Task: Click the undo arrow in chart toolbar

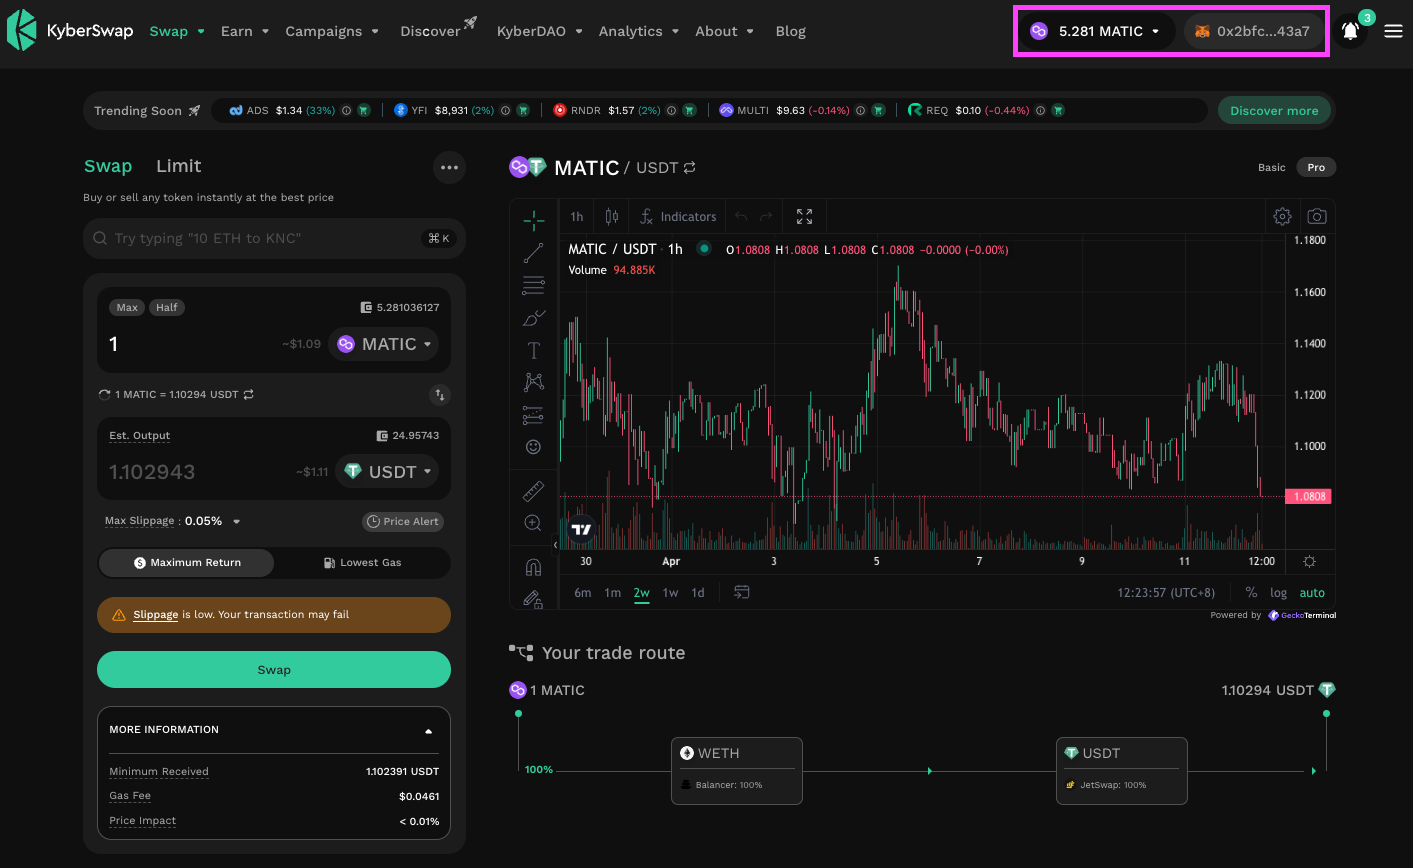Action: point(741,216)
